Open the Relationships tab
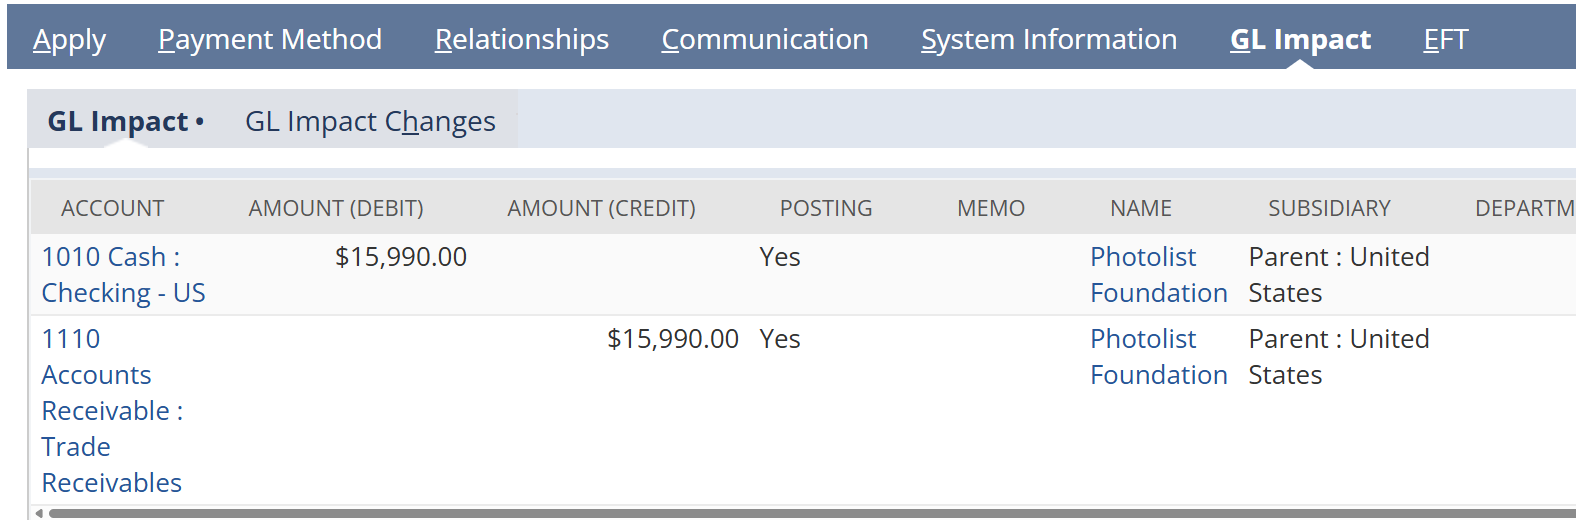 [x=521, y=39]
